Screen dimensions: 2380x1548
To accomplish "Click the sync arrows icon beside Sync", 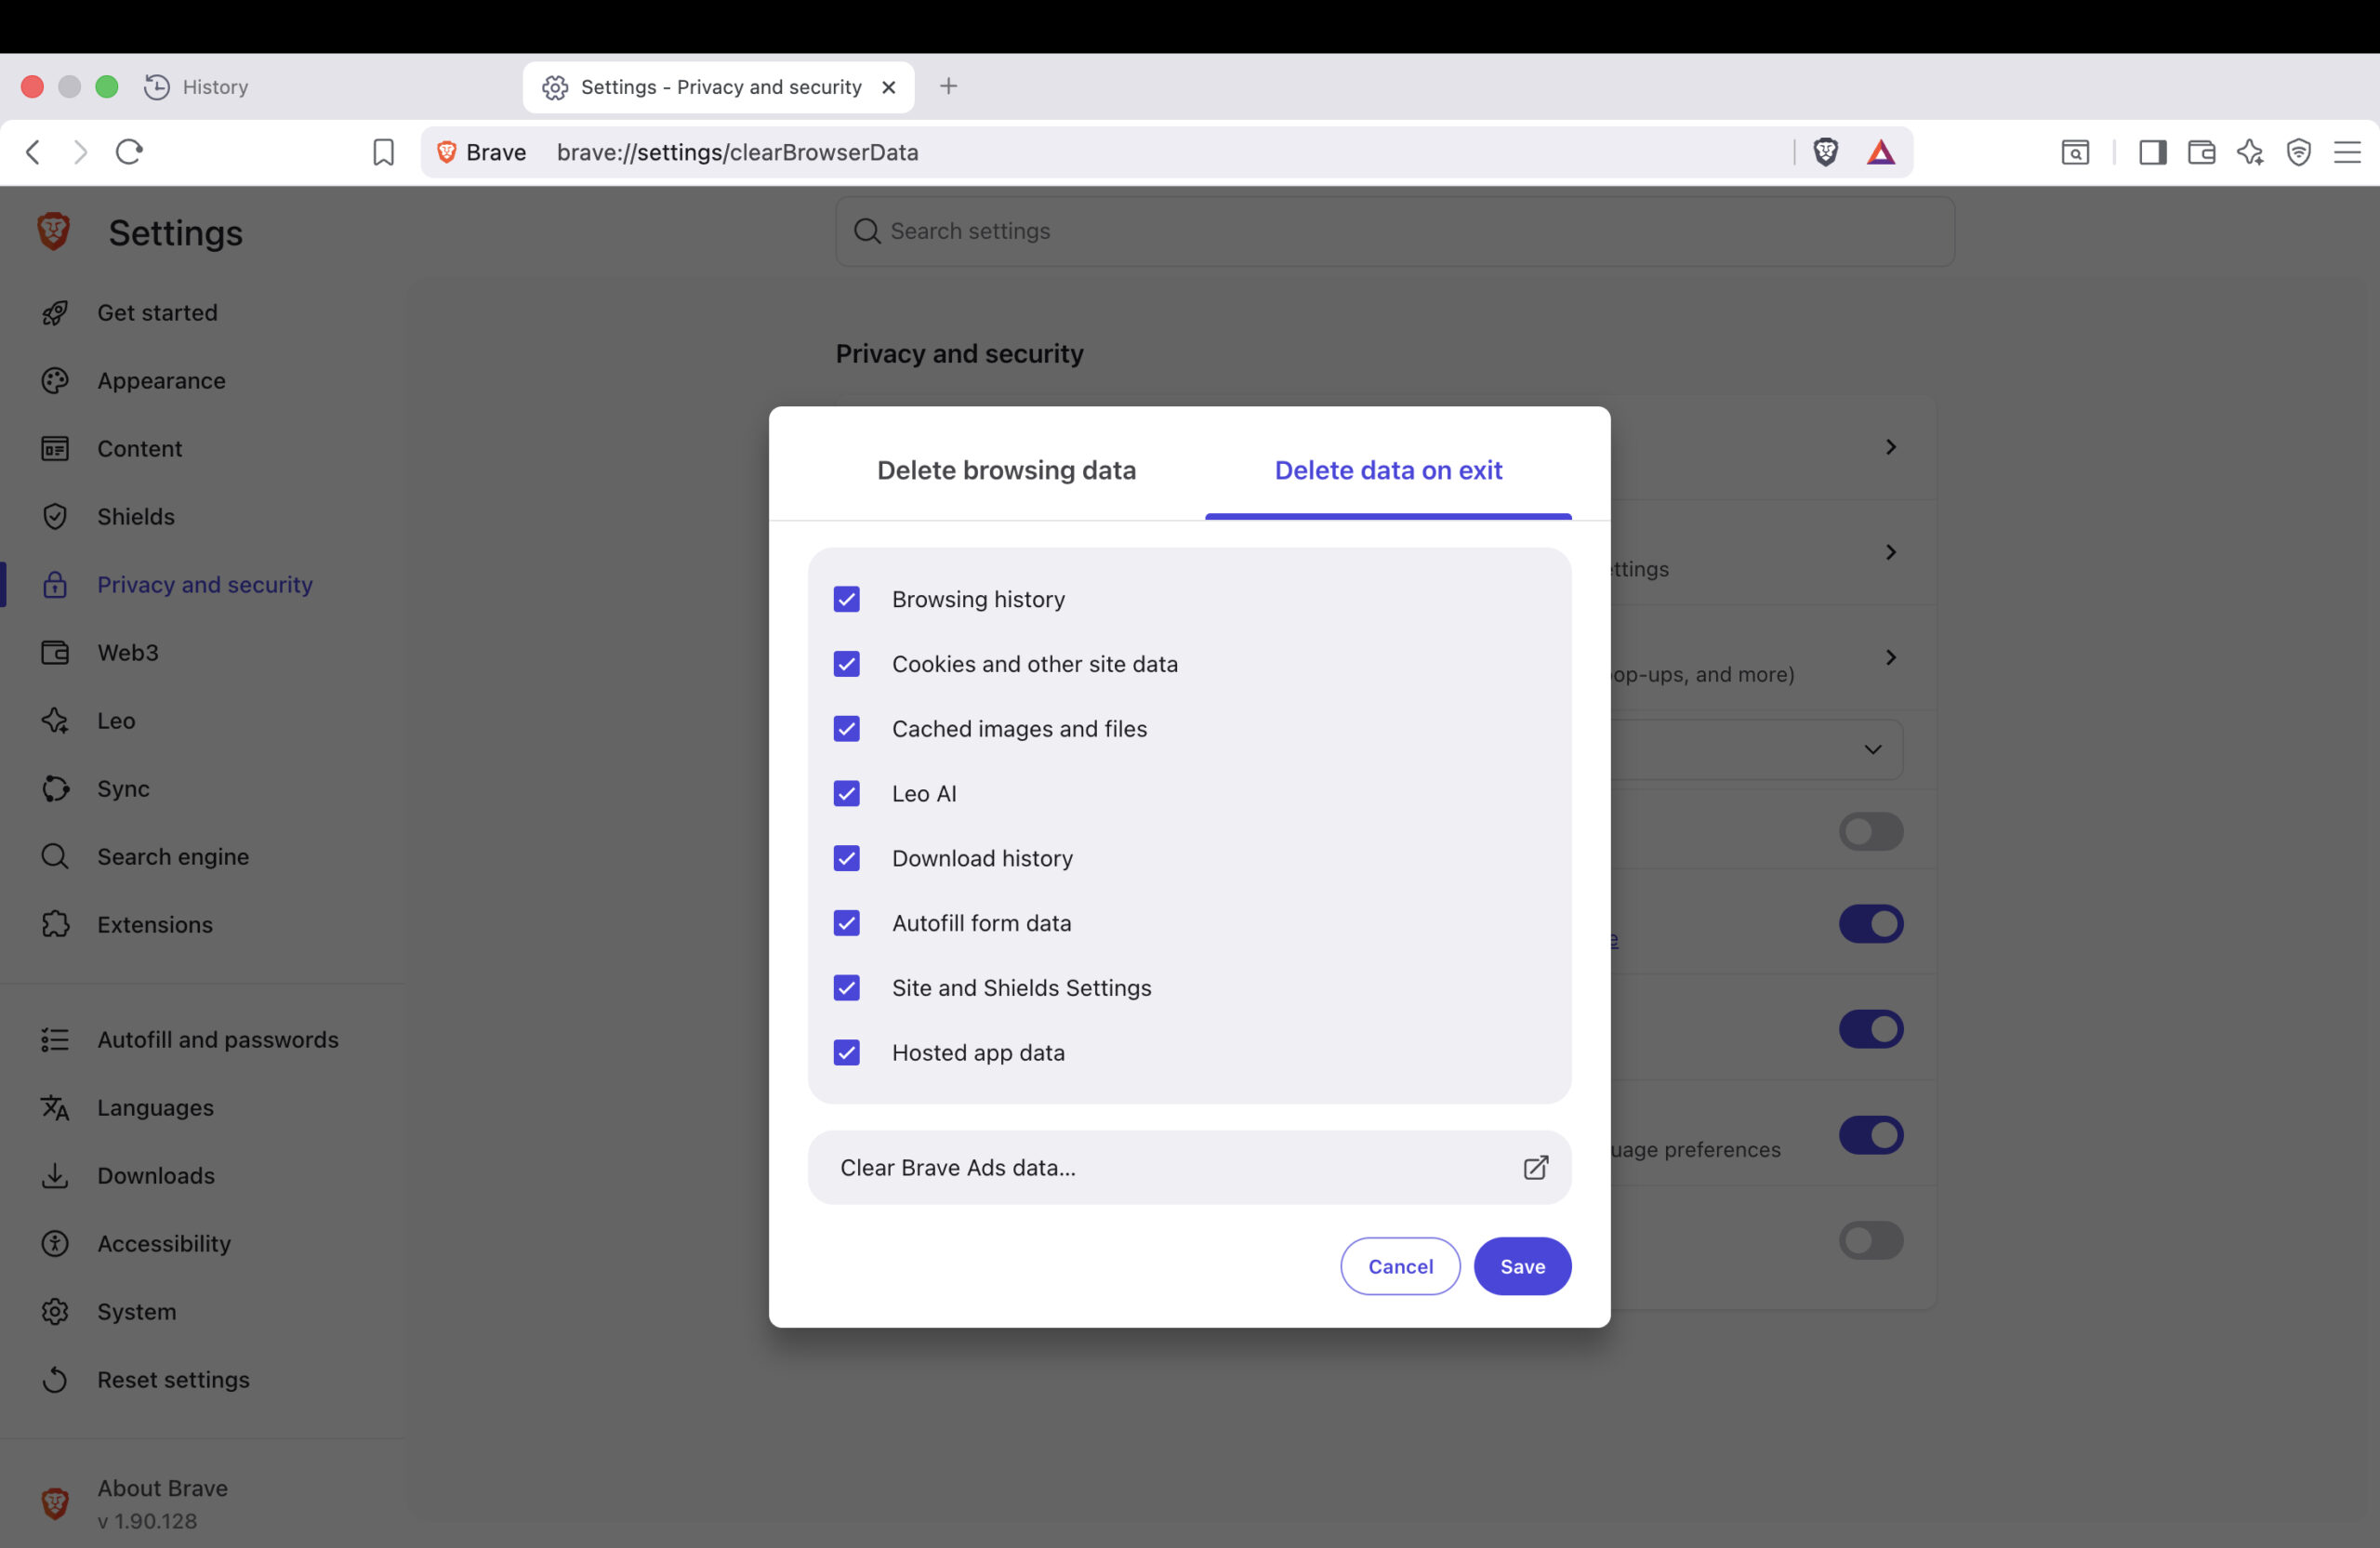I will coord(55,789).
